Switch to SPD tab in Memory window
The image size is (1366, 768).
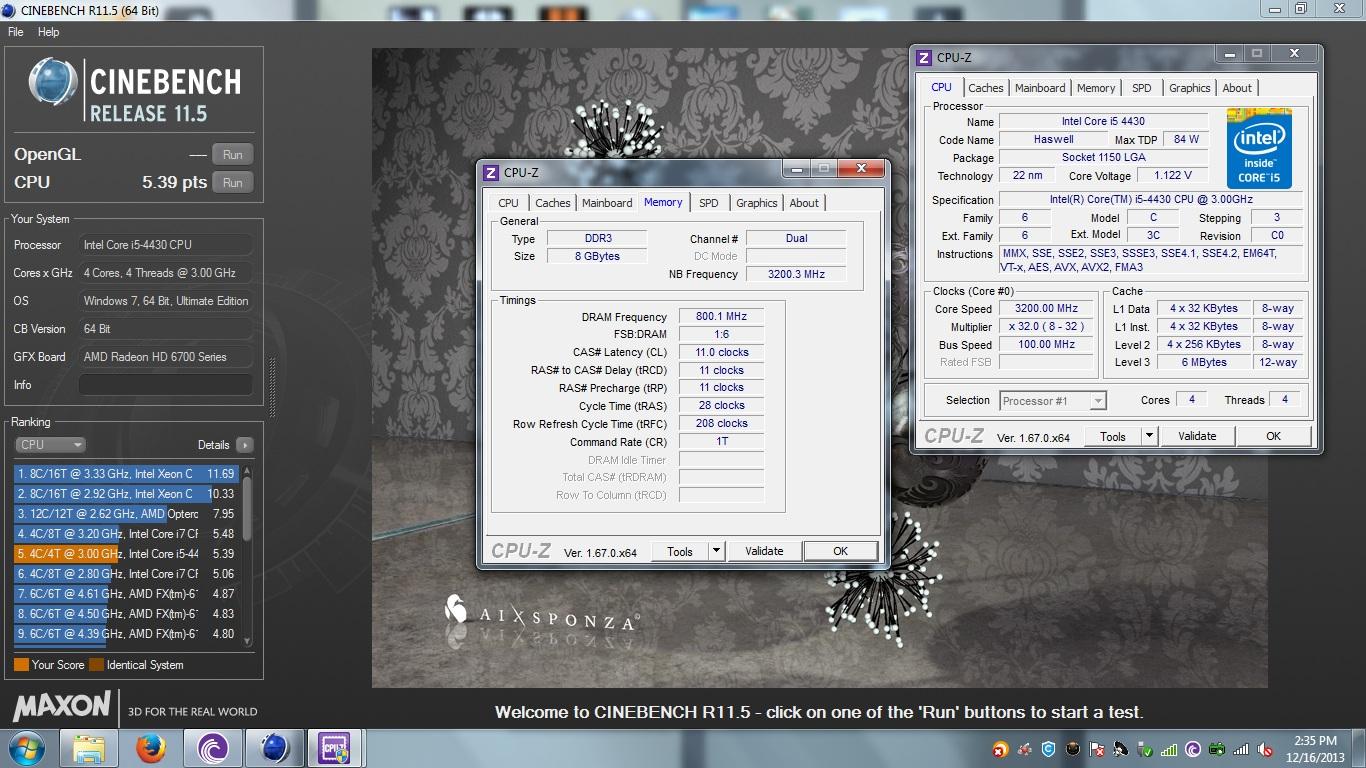pyautogui.click(x=709, y=203)
